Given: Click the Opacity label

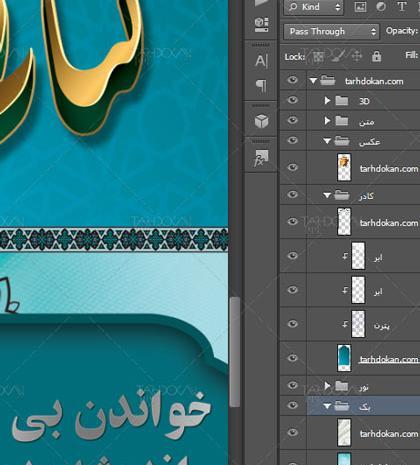Looking at the screenshot, I should pyautogui.click(x=402, y=31).
